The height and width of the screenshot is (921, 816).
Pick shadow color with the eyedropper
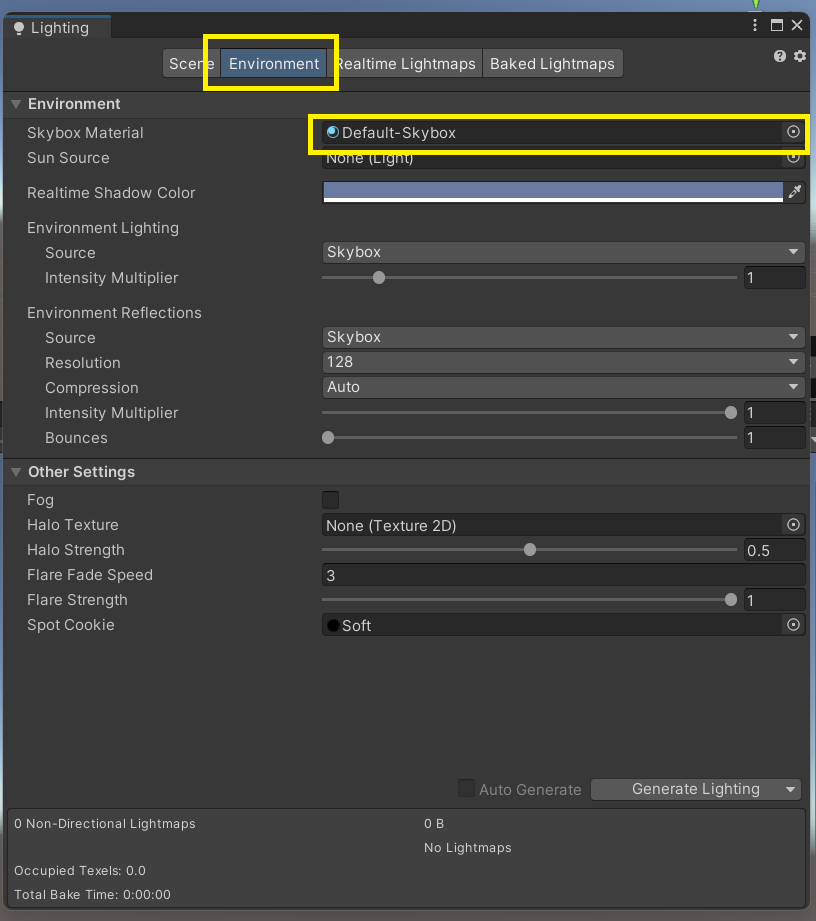point(795,191)
